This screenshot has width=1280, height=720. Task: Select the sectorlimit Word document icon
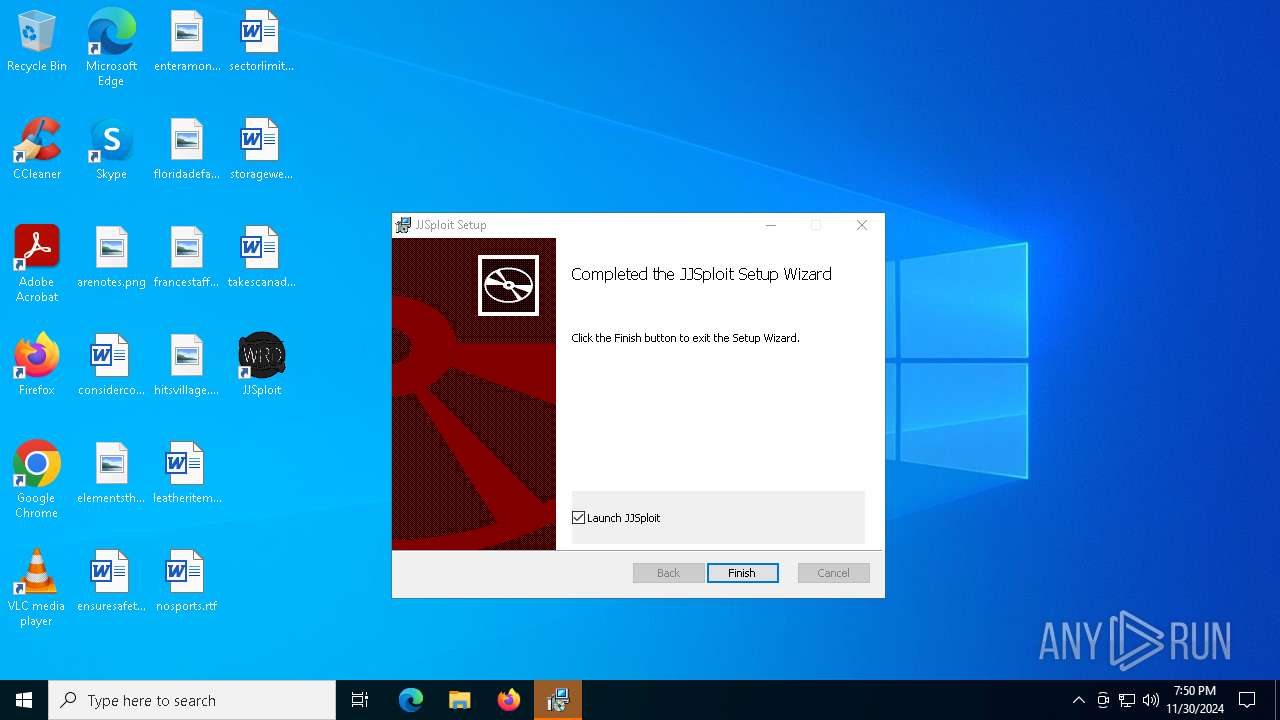click(261, 41)
